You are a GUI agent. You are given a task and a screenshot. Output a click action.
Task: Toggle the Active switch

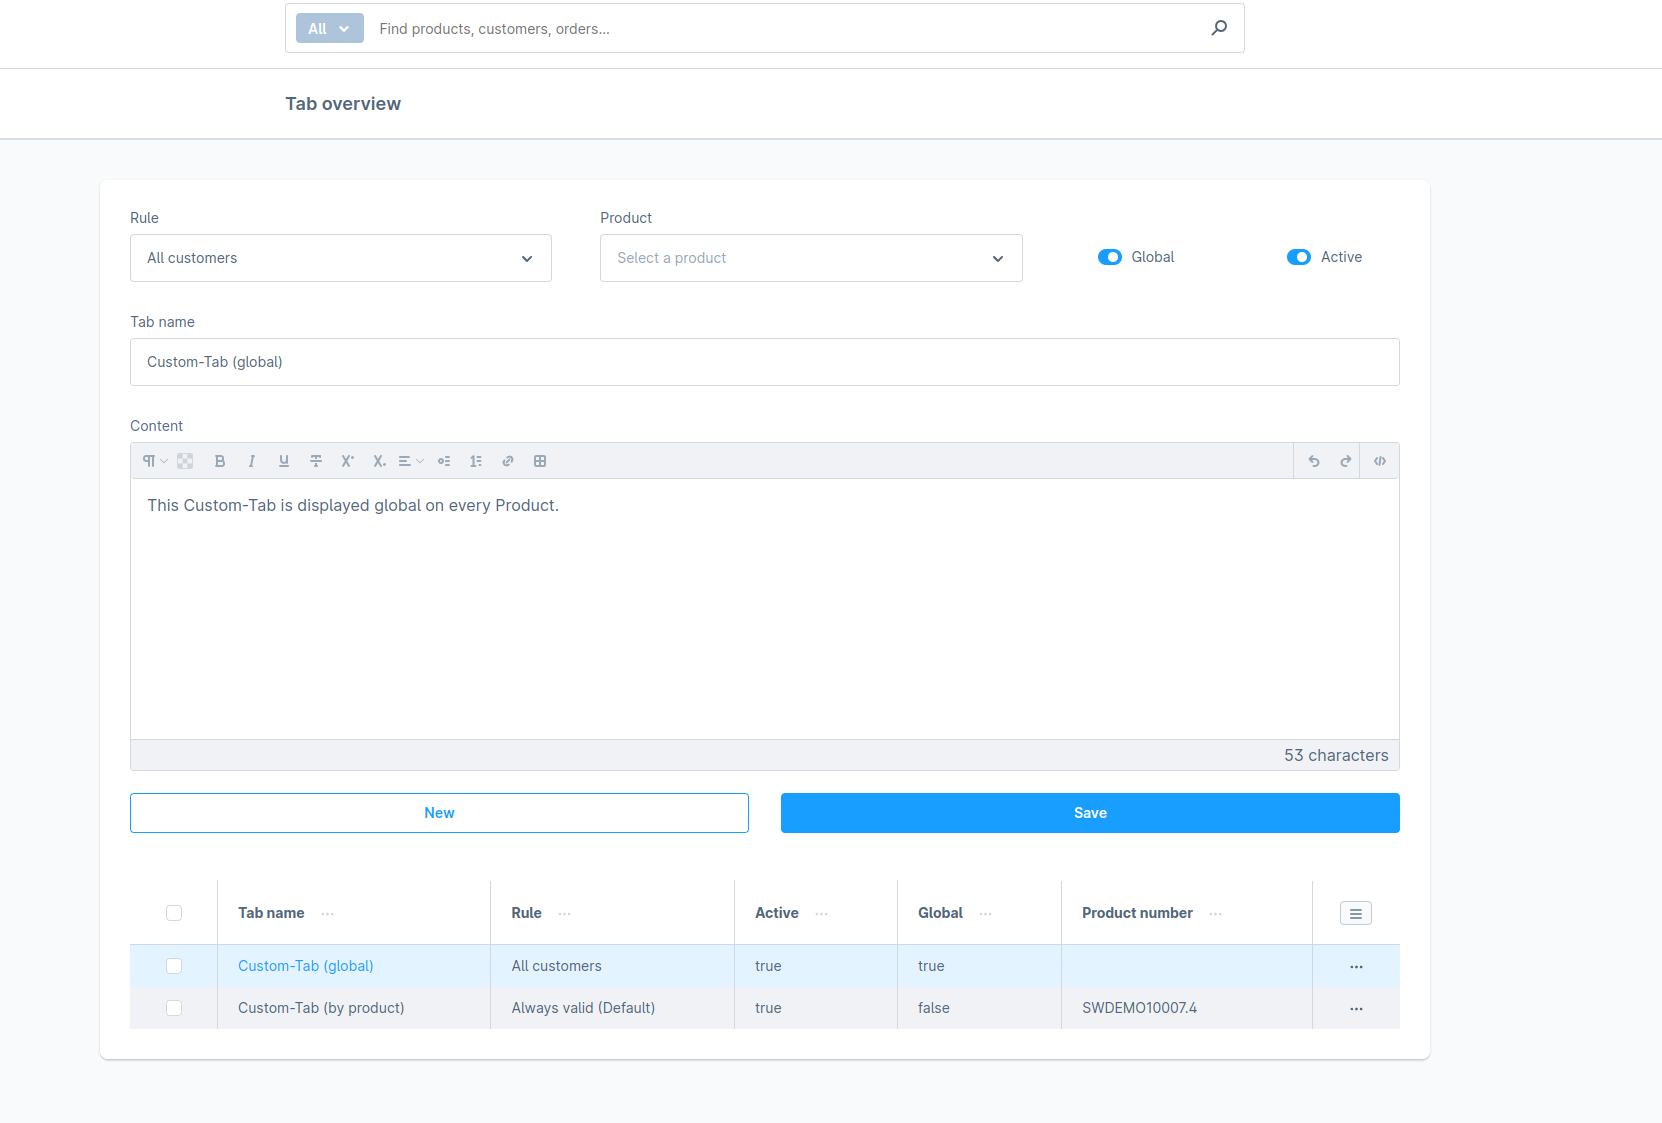click(x=1299, y=257)
